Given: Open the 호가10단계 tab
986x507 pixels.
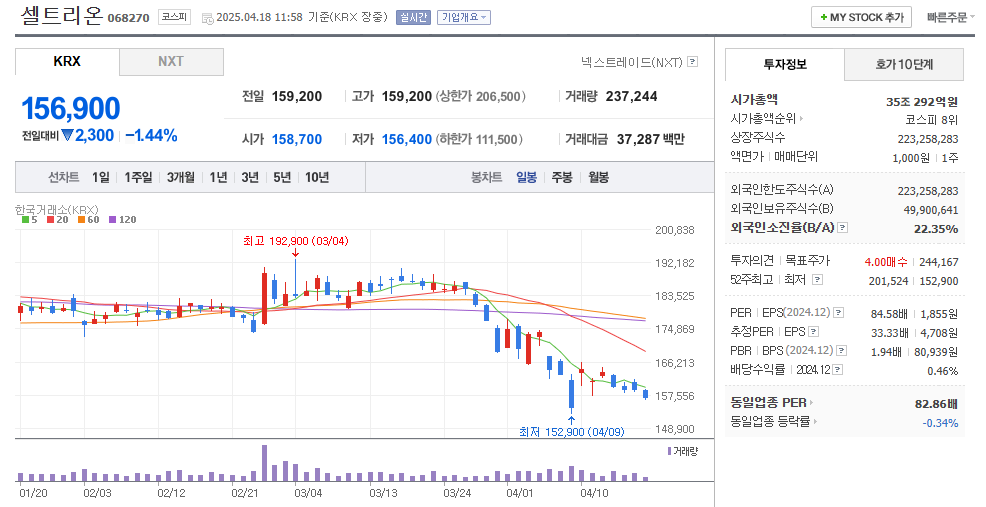Looking at the screenshot, I should (904, 64).
